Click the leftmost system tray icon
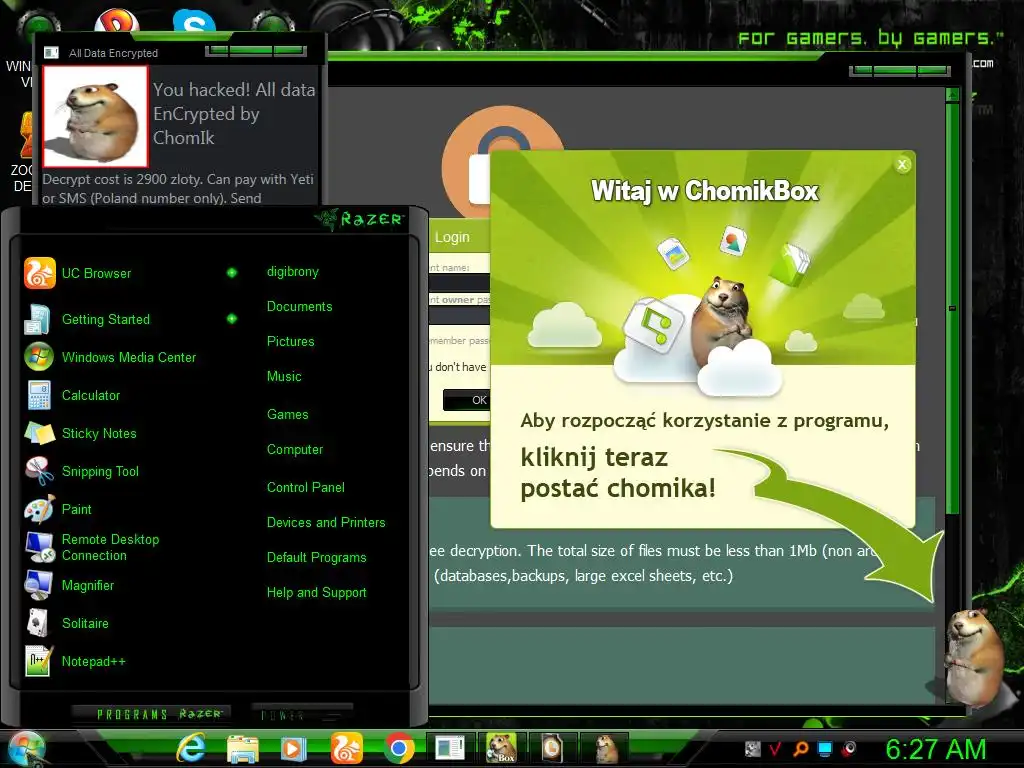Viewport: 1024px width, 768px height. [752, 749]
